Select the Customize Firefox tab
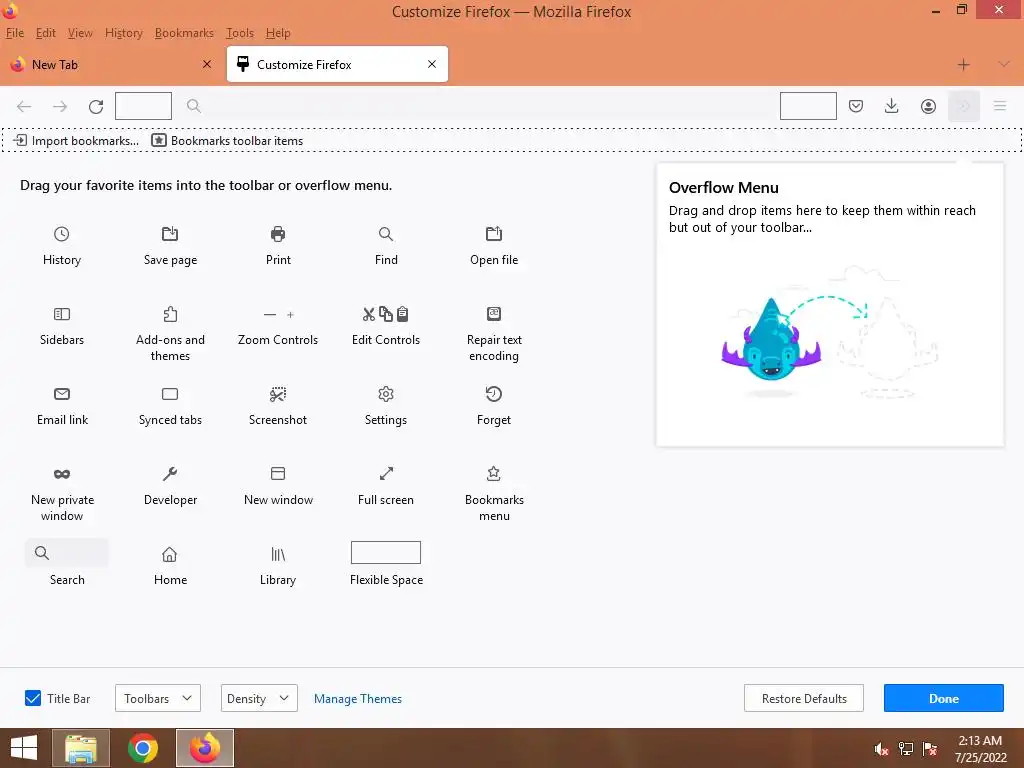 337,64
